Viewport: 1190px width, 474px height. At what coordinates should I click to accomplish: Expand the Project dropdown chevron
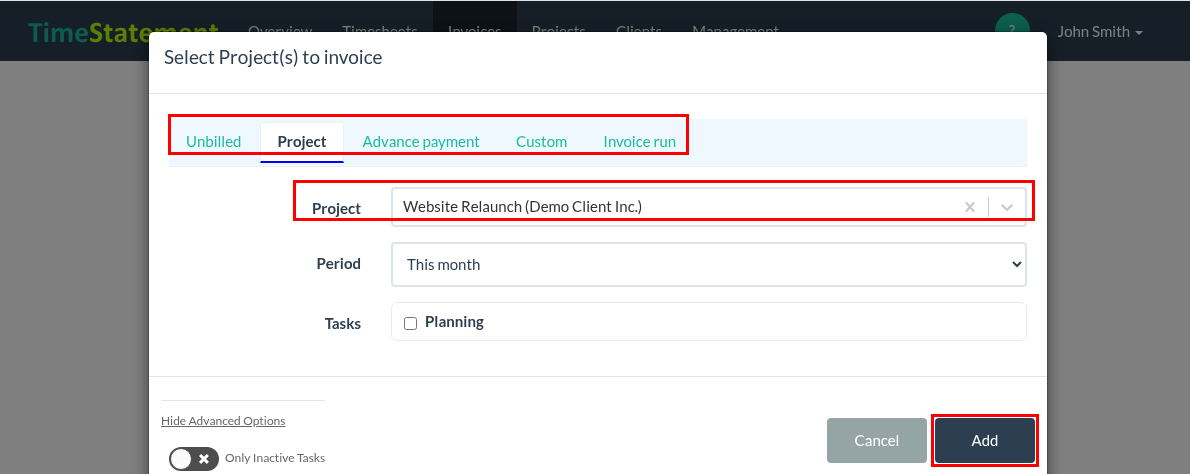[x=1007, y=206]
